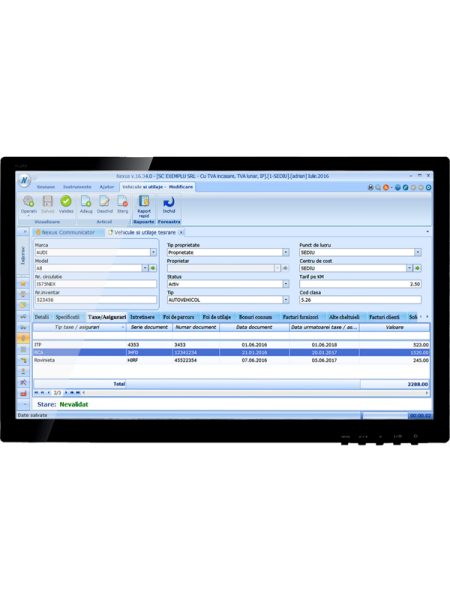Open the Tip proprietate dropdown

coord(286,253)
